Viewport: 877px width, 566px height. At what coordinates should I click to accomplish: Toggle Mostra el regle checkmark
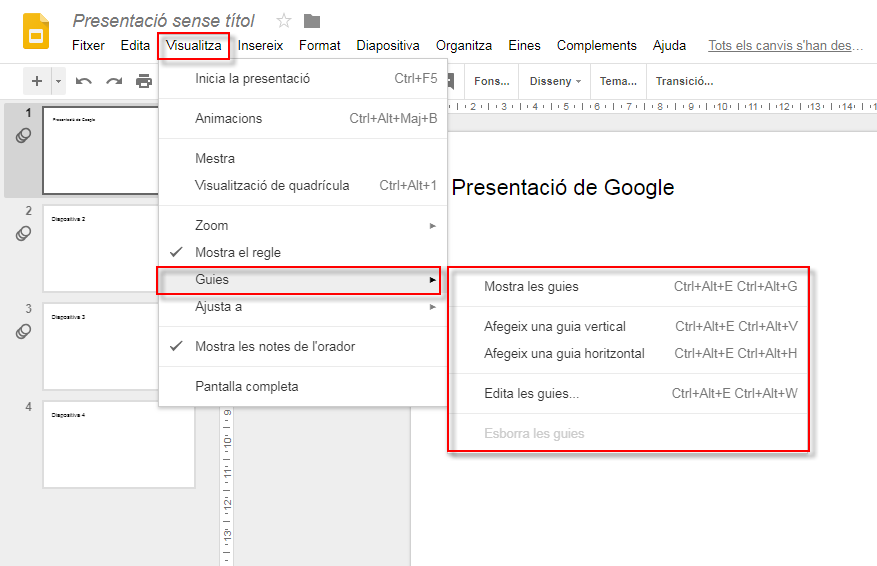point(303,252)
